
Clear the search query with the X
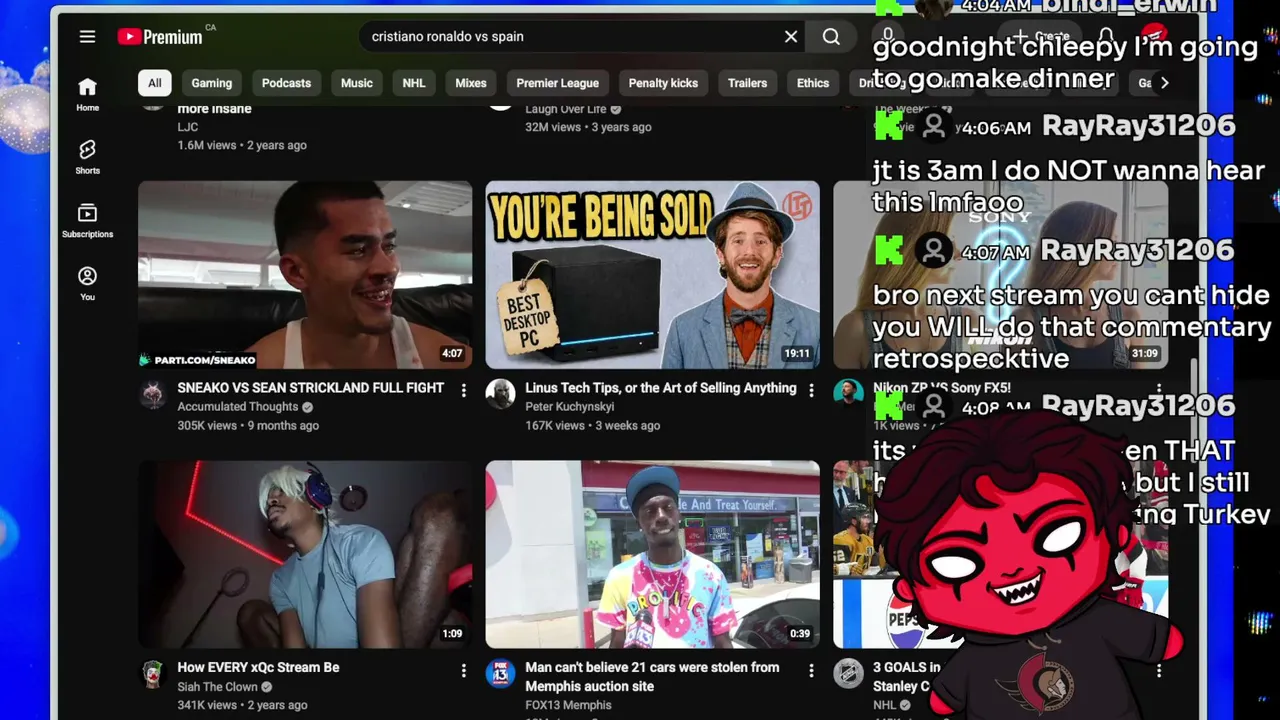tap(791, 36)
